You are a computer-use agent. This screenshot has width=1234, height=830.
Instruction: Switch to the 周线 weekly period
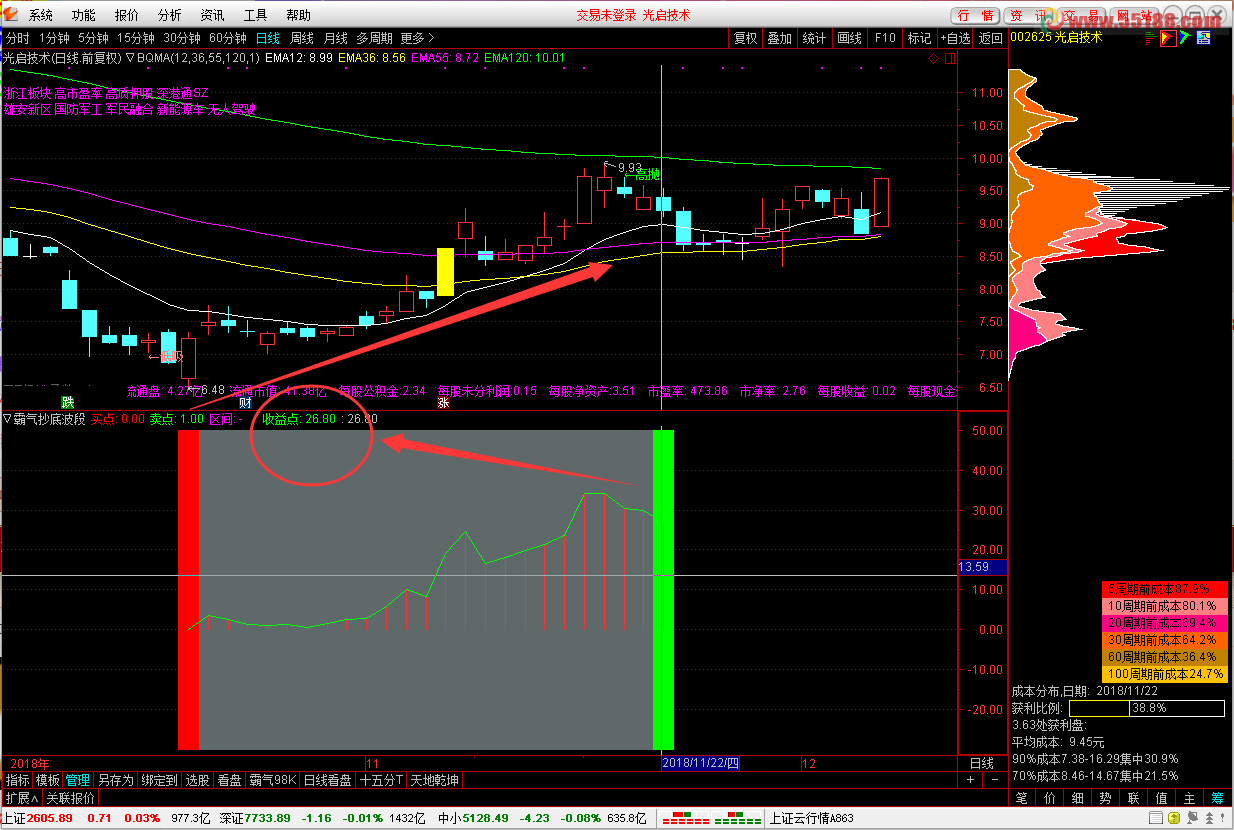click(x=302, y=38)
